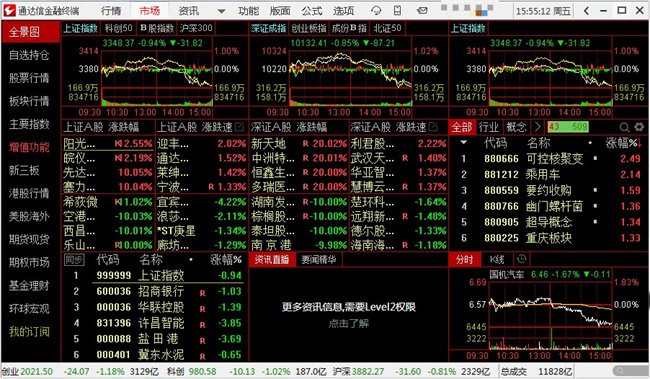This screenshot has height=379, width=650.
Task: Open the headset customer service icon
Action: tap(376, 10)
